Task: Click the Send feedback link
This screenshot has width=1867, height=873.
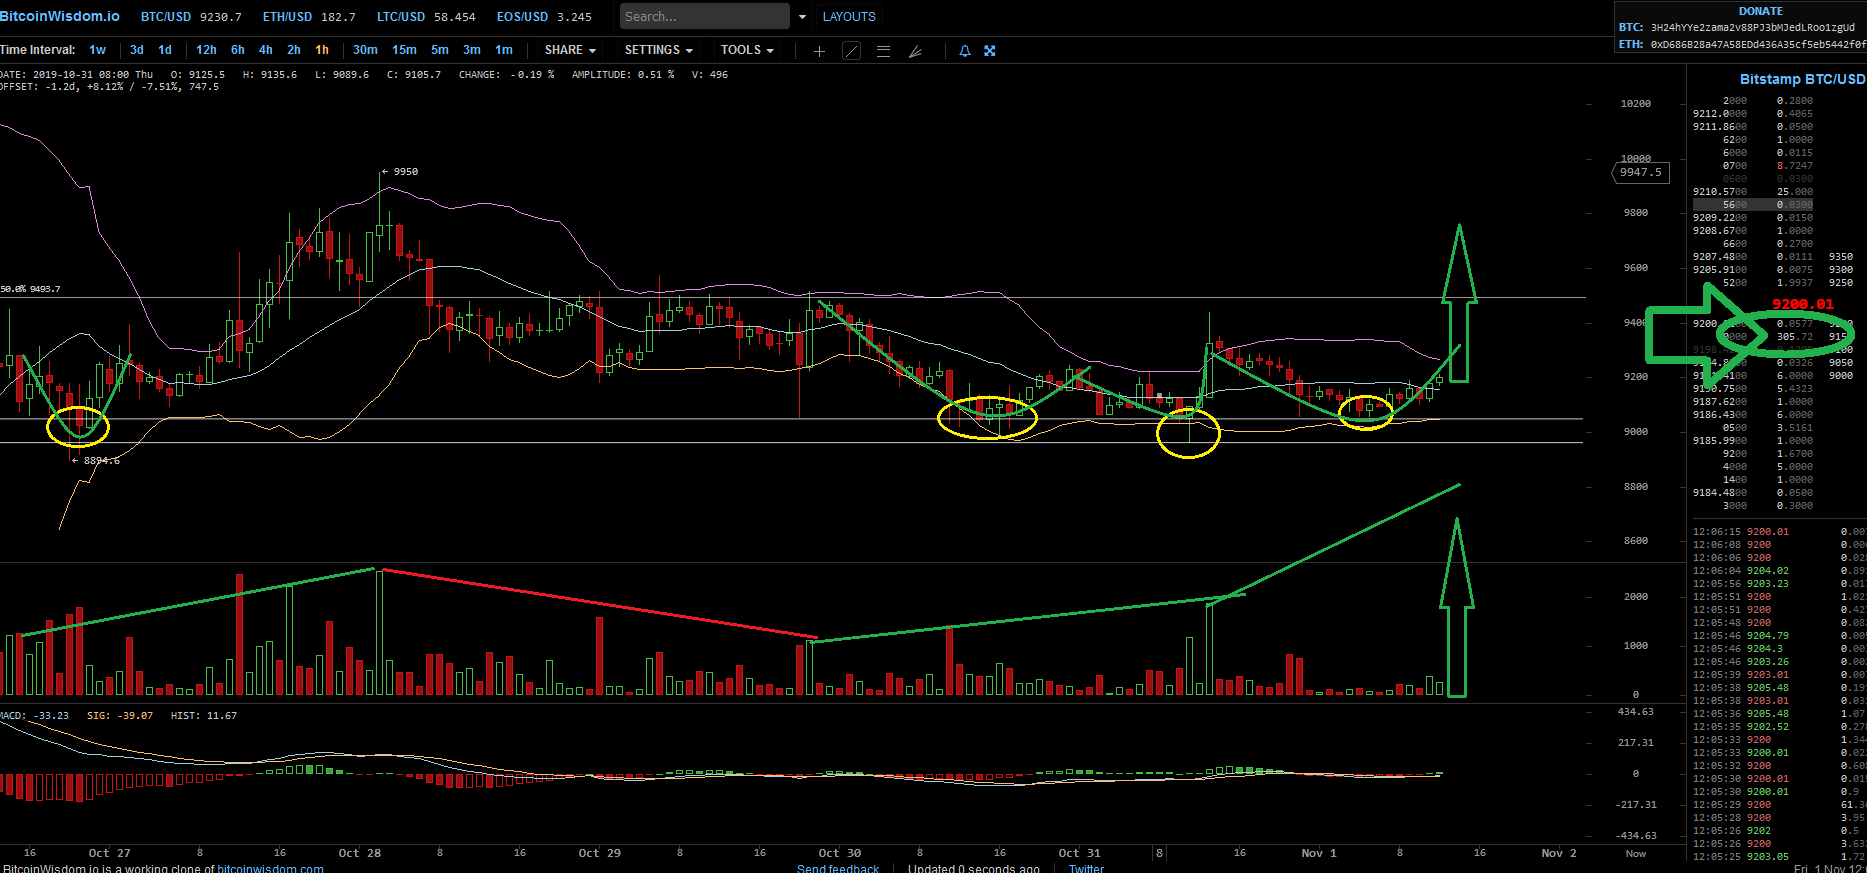Action: [x=838, y=867]
